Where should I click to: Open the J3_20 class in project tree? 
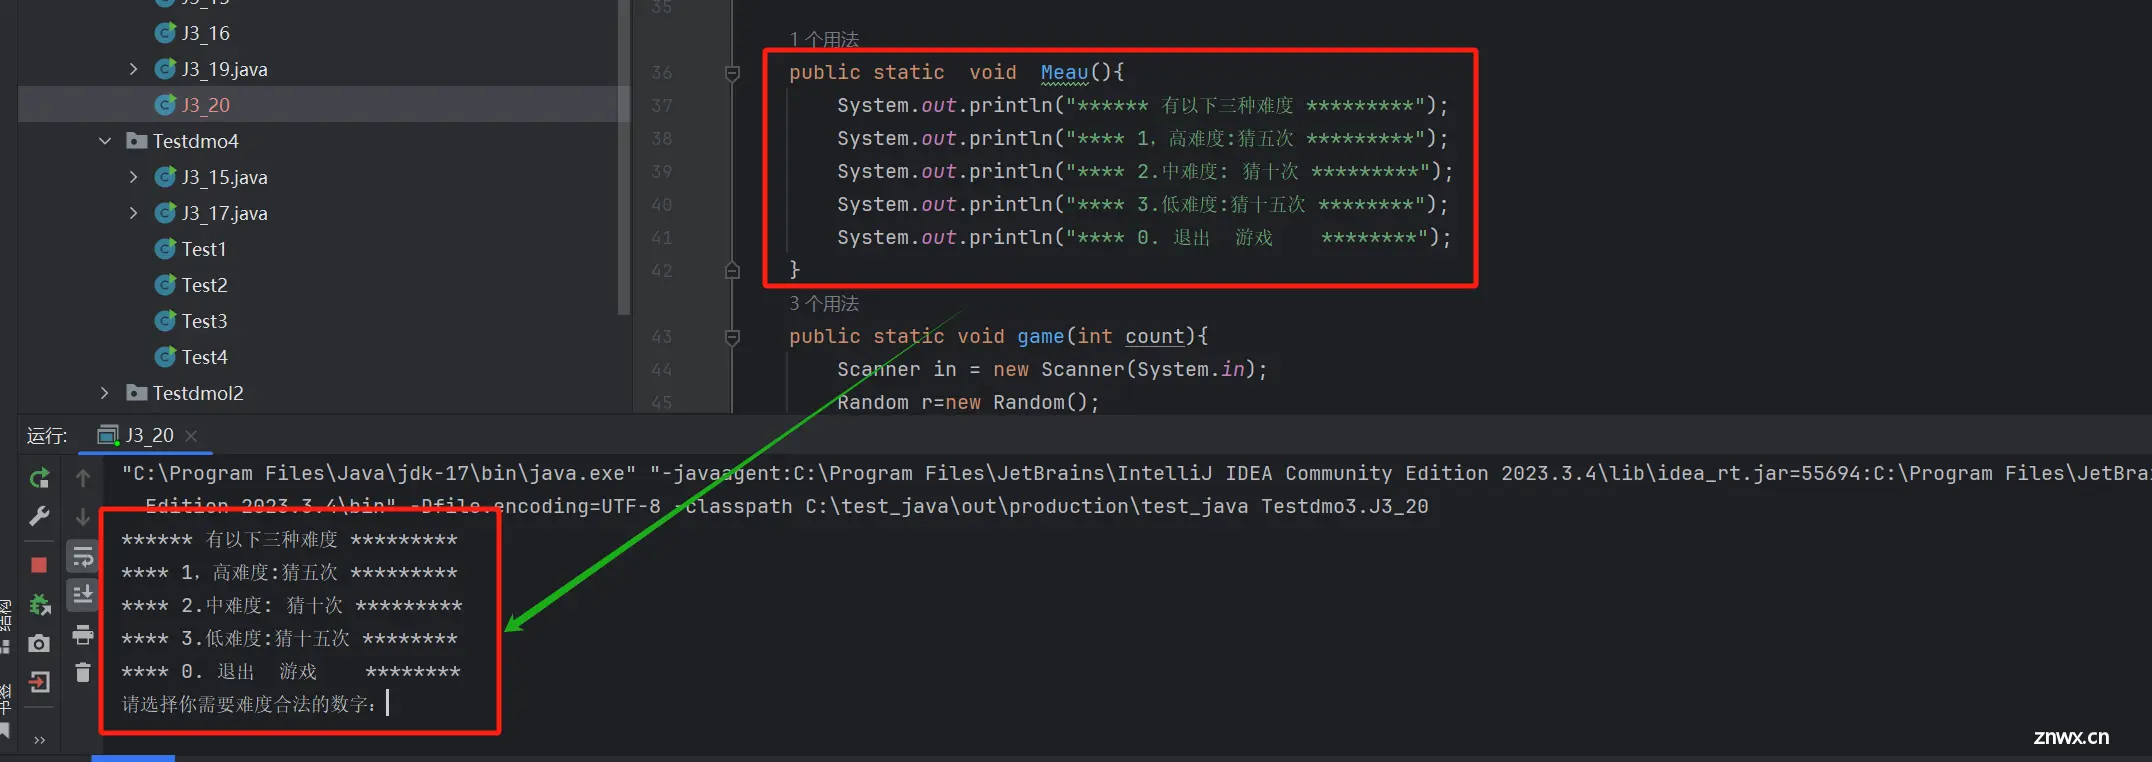tap(205, 105)
